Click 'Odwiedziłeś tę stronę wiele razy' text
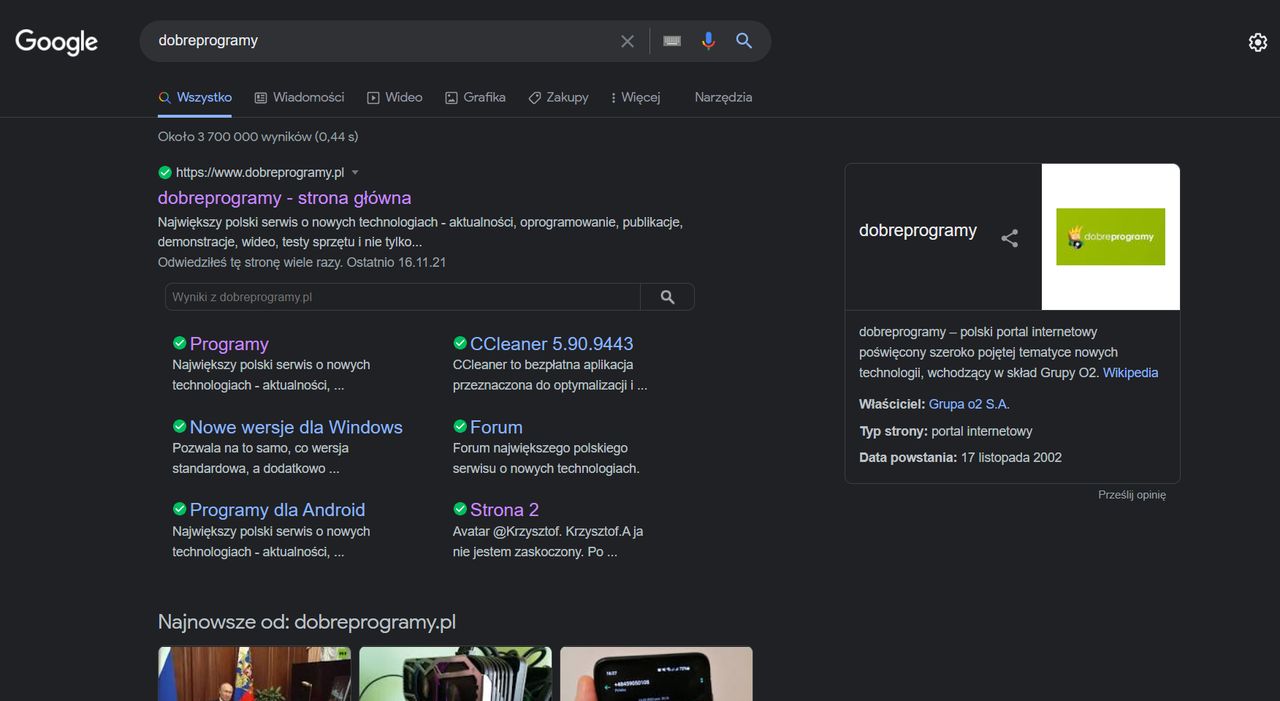This screenshot has width=1280, height=701. pyautogui.click(x=251, y=262)
